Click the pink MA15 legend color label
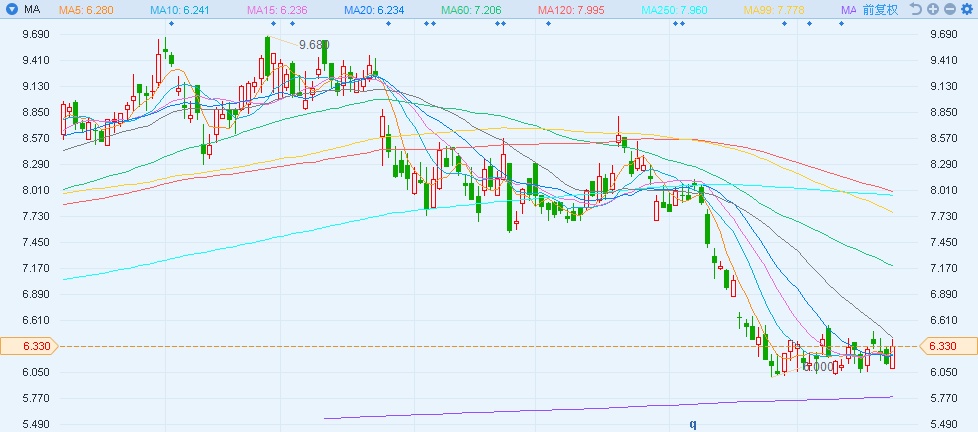Image resolution: width=978 pixels, height=432 pixels. [x=277, y=9]
